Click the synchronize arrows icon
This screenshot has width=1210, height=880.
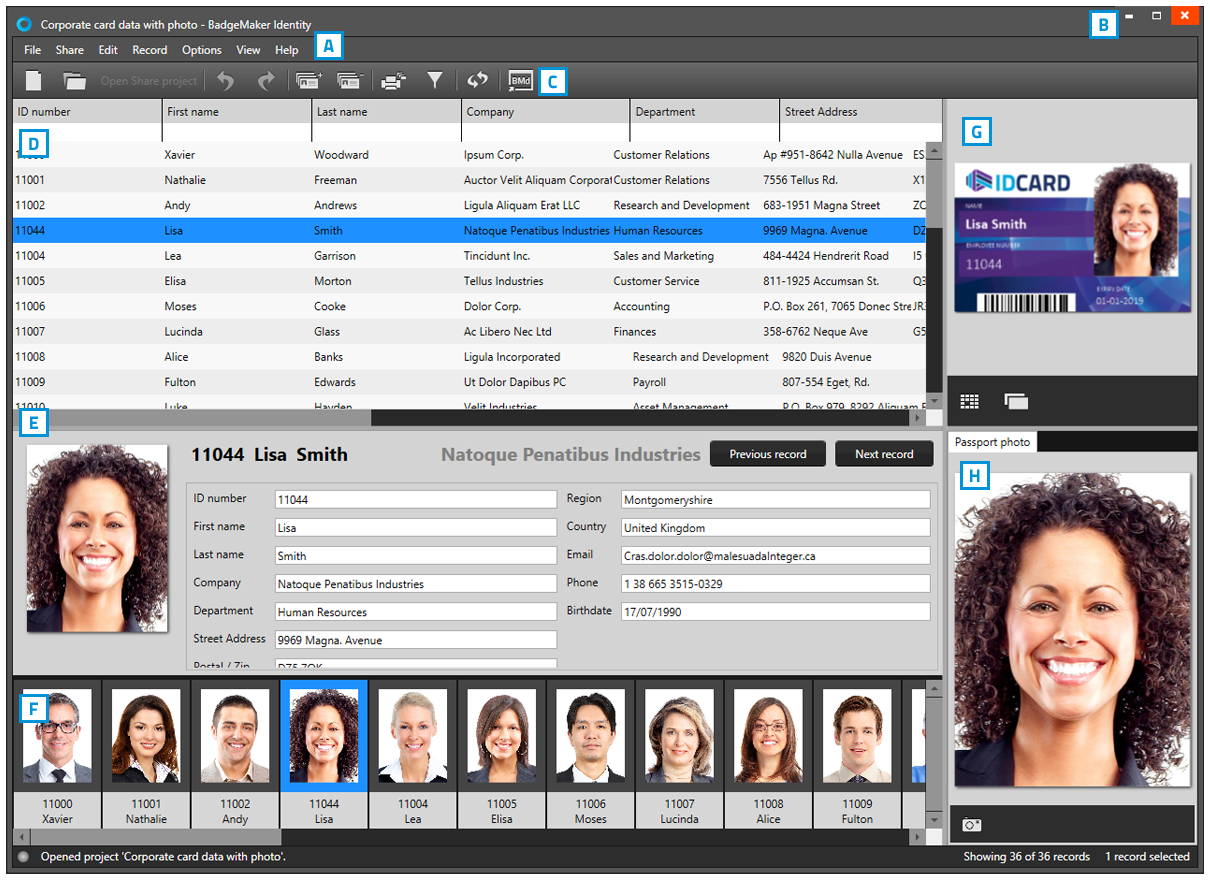coord(477,81)
